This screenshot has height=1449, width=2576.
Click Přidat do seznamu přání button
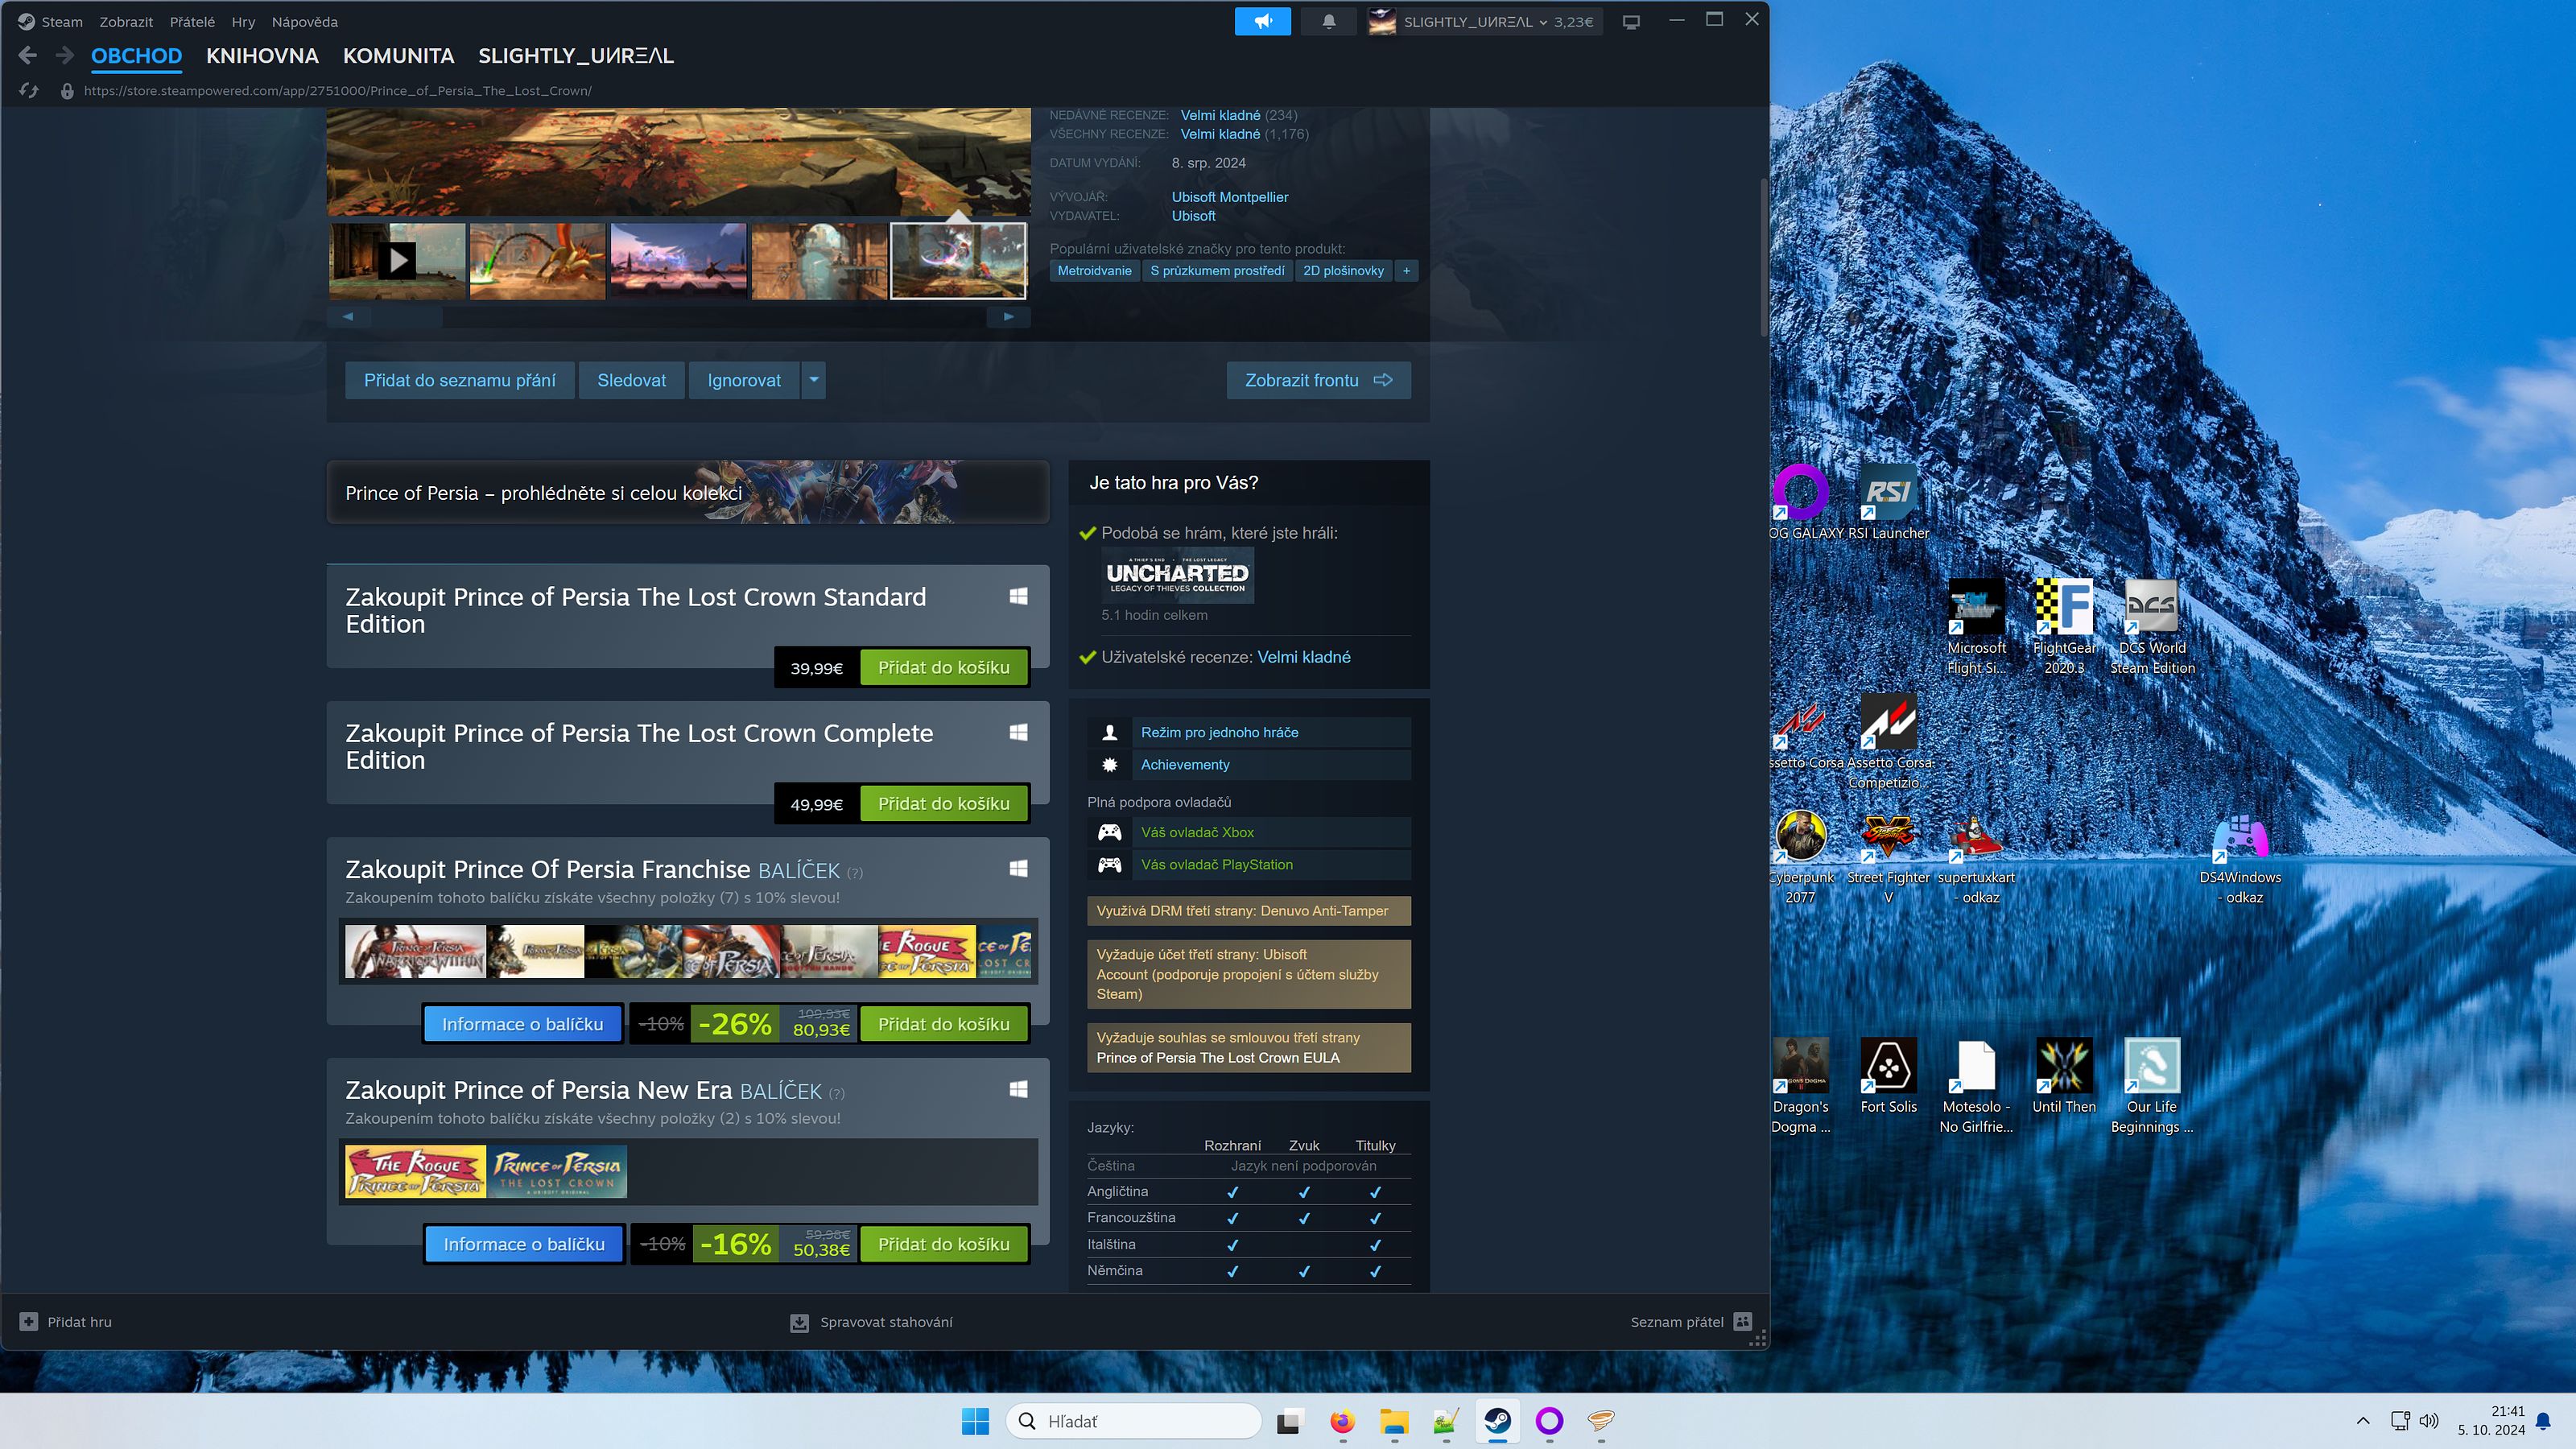coord(459,380)
